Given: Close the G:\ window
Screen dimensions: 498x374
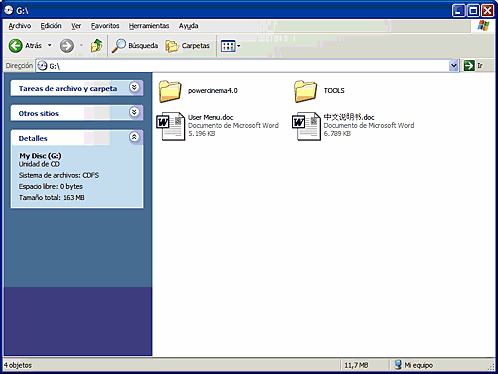Looking at the screenshot, I should click(x=488, y=11).
